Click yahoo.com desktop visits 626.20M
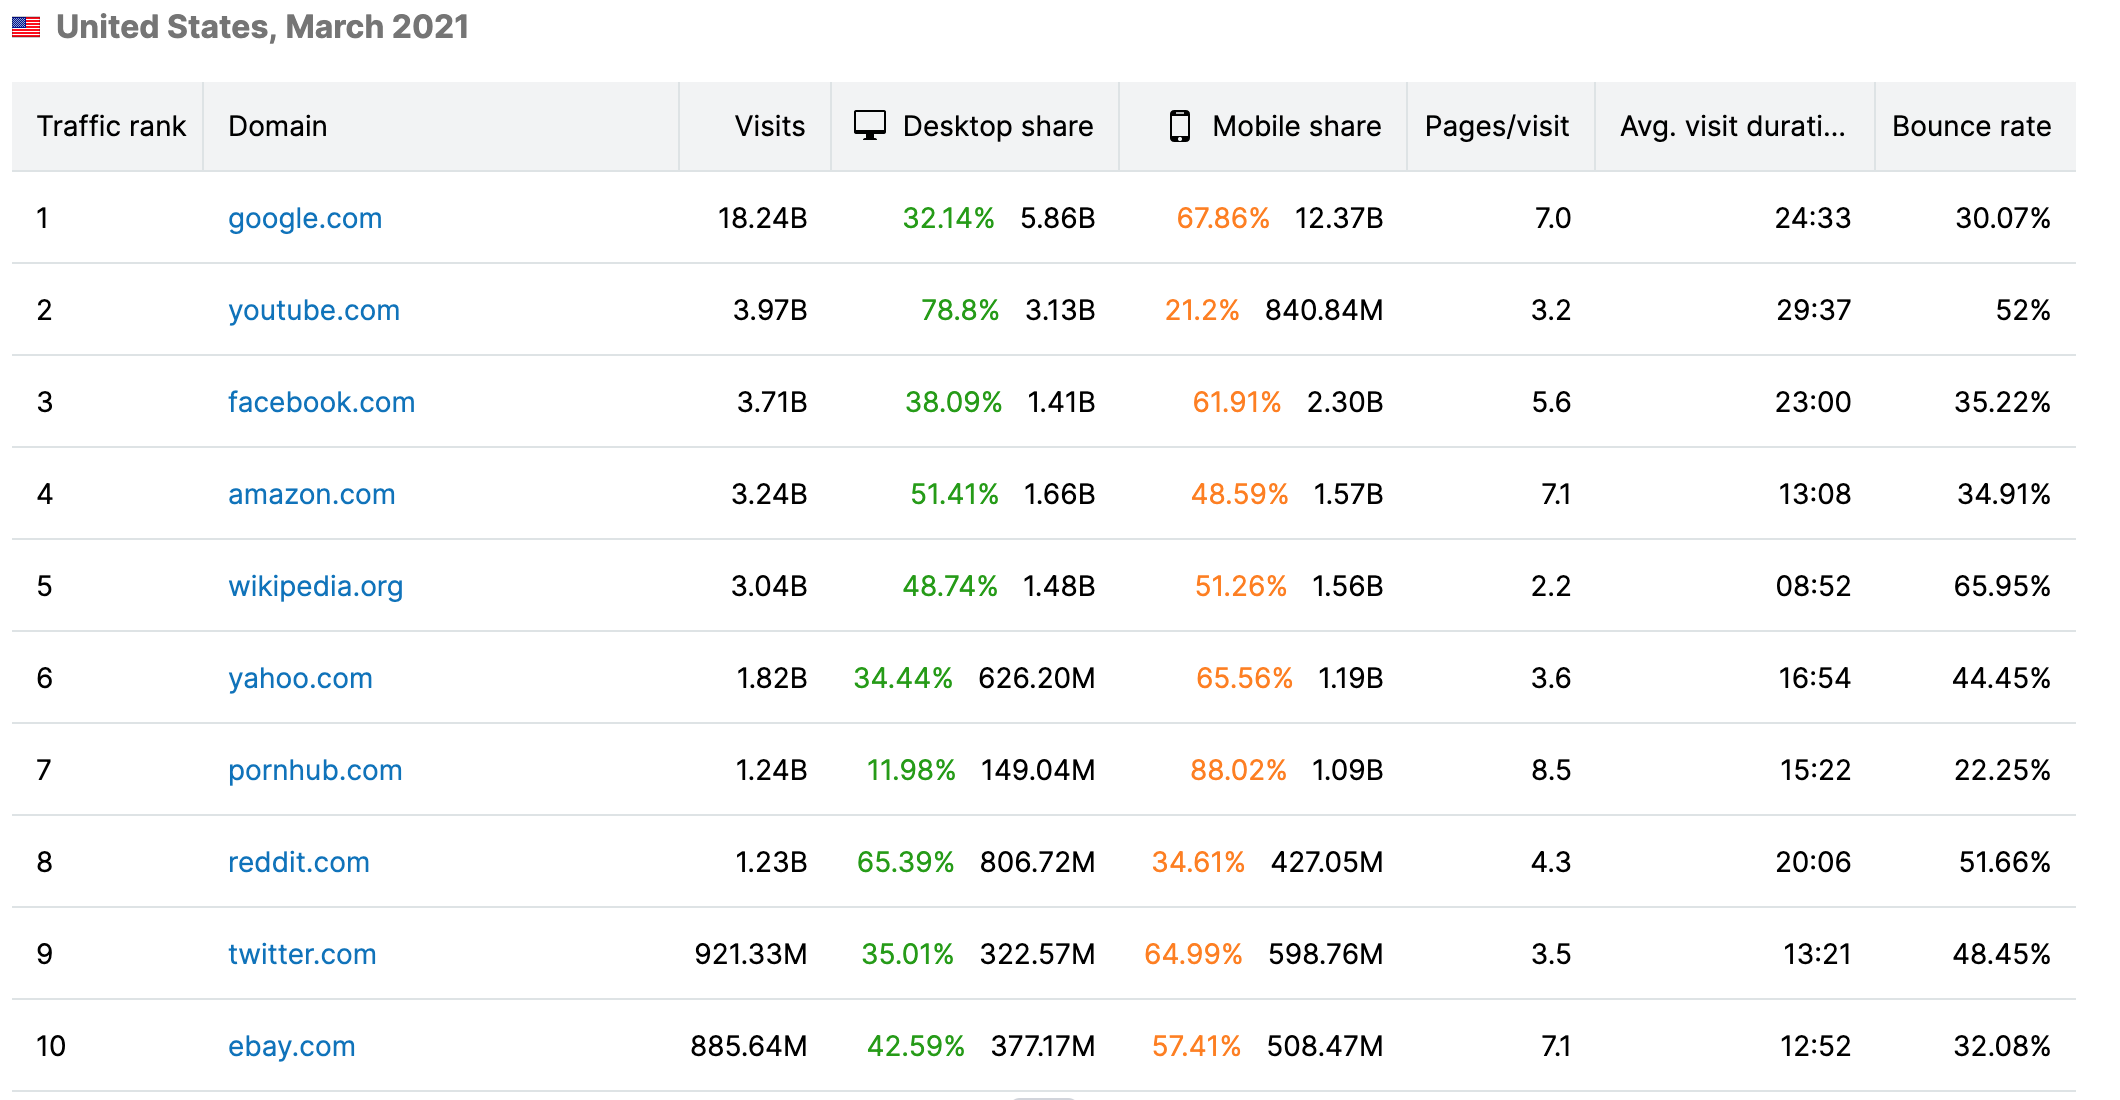Screen dimensions: 2120x1100 [x=1037, y=678]
